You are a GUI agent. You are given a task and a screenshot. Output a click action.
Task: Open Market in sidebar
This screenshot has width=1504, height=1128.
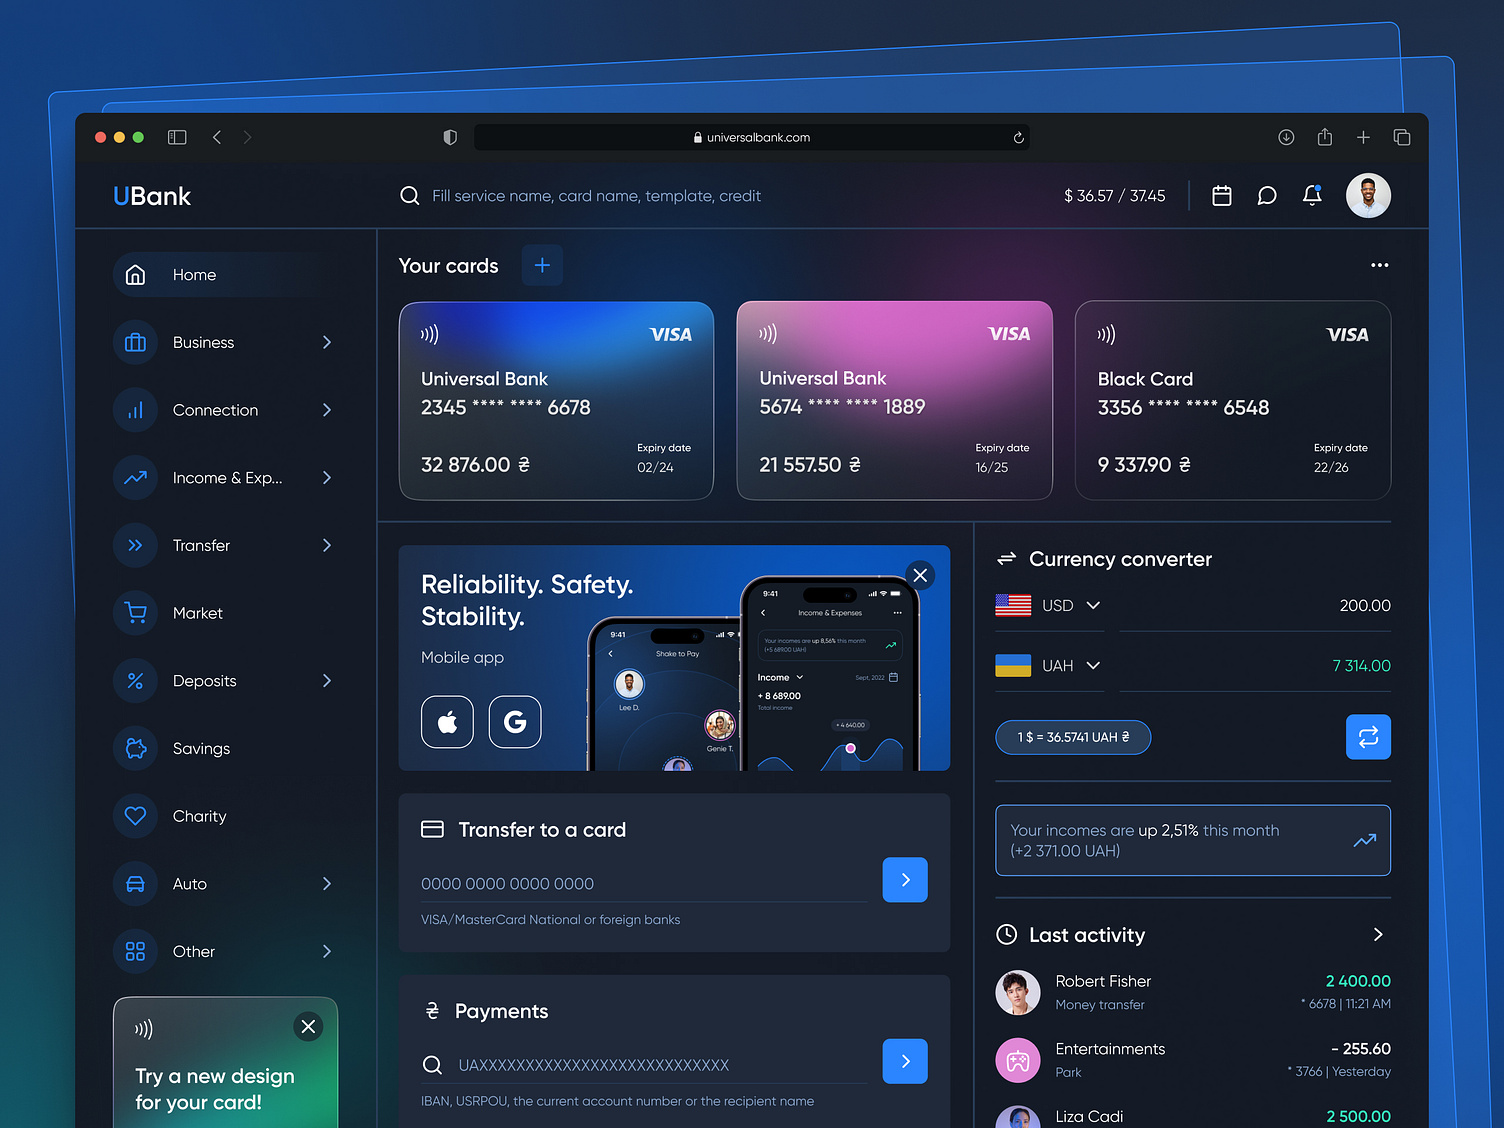(225, 613)
